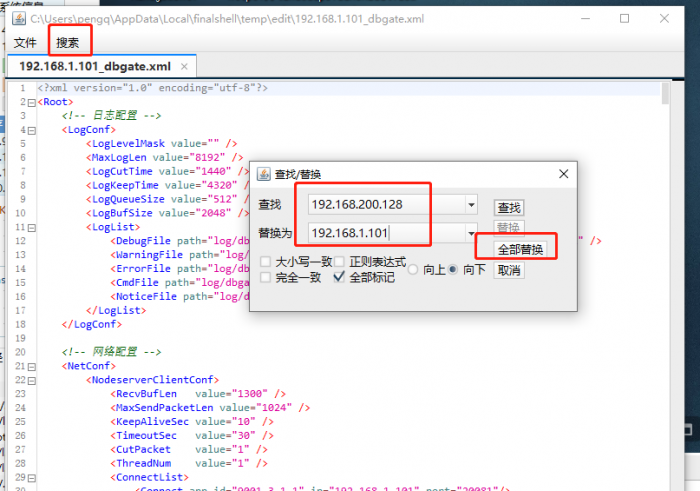
Task: Close the 查找/替换 dialog
Action: pos(564,174)
